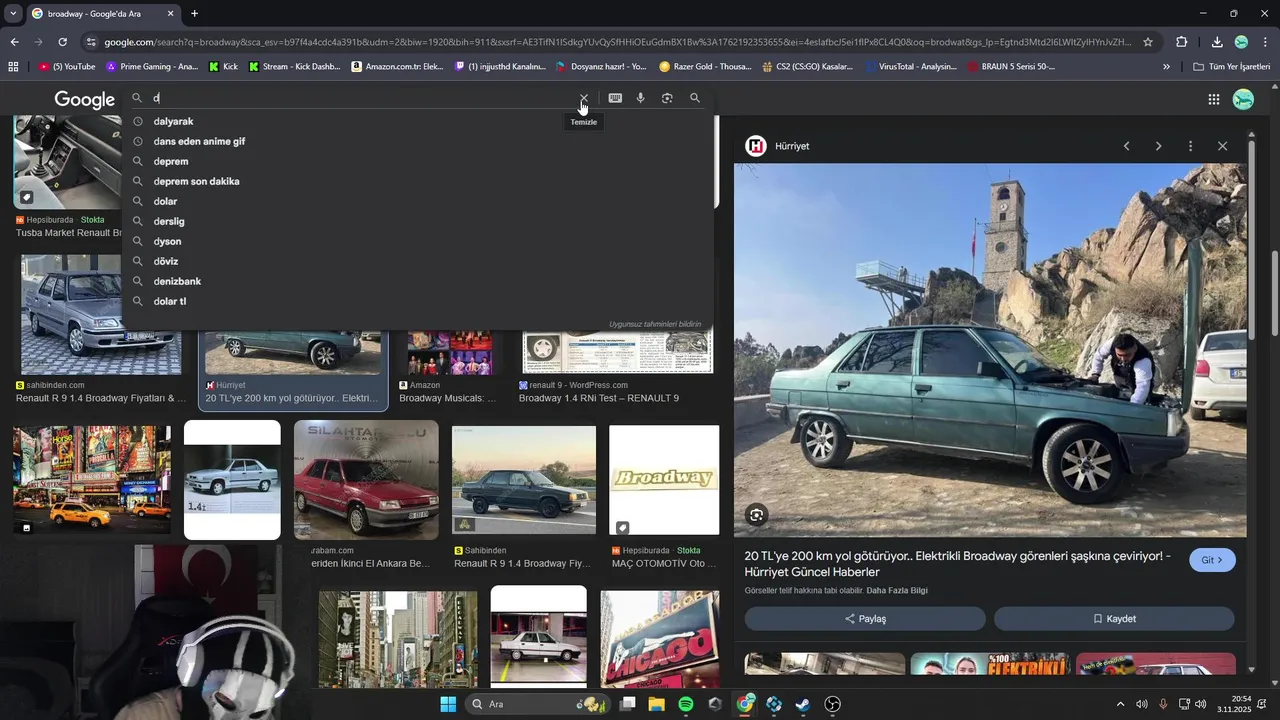Image resolution: width=1280 pixels, height=720 pixels.
Task: Open the yellow Broadway logo thumbnail
Action: pyautogui.click(x=664, y=480)
